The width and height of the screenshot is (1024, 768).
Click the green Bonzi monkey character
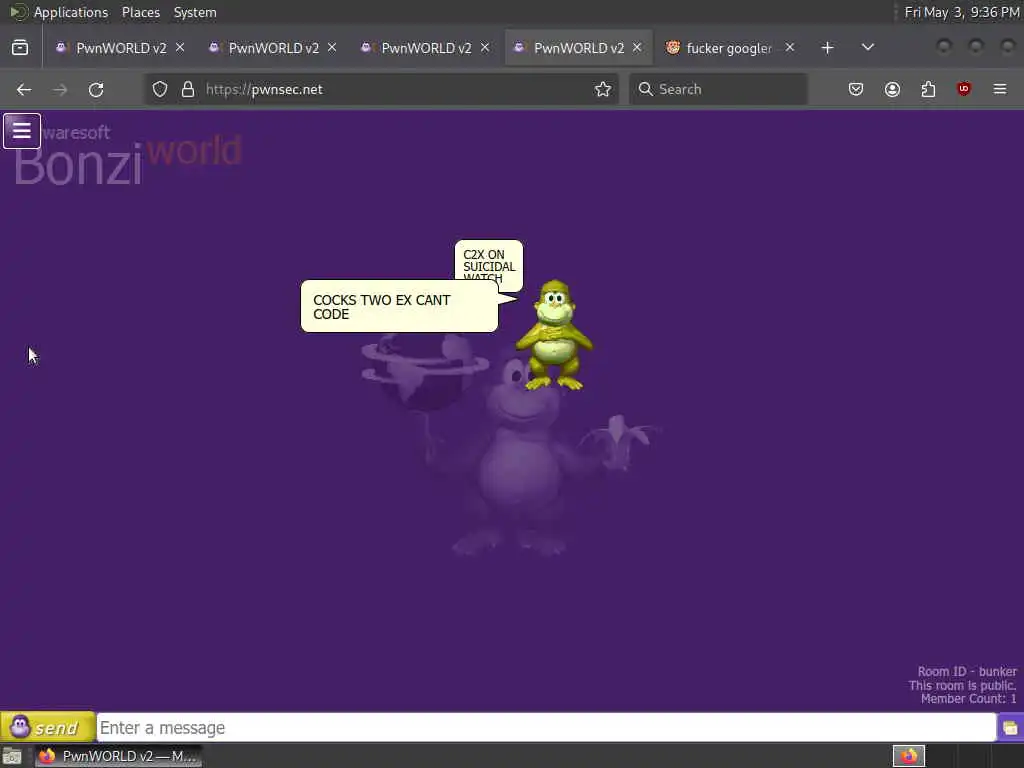(x=554, y=336)
